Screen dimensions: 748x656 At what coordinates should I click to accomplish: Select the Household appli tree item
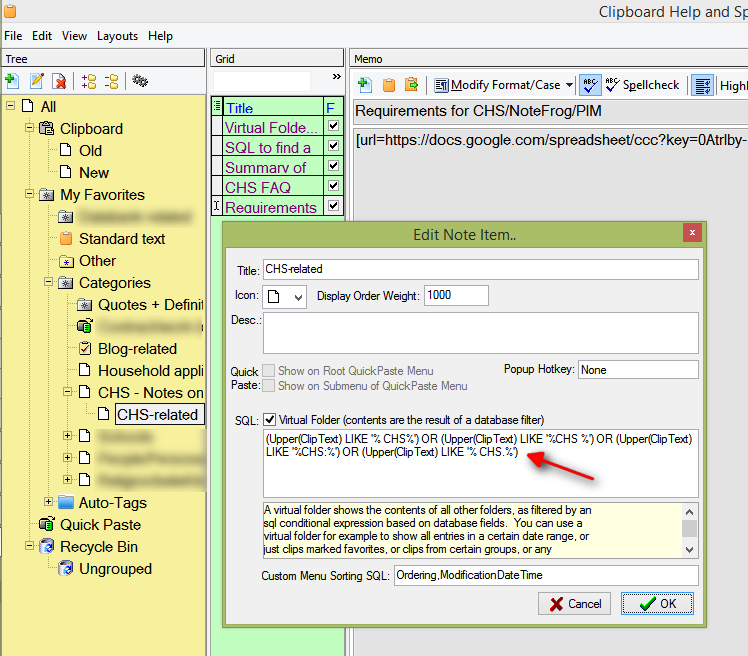pos(151,370)
